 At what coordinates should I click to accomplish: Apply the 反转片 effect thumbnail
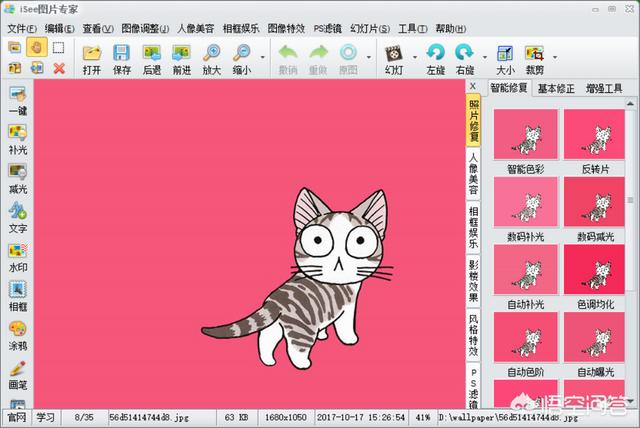click(594, 134)
